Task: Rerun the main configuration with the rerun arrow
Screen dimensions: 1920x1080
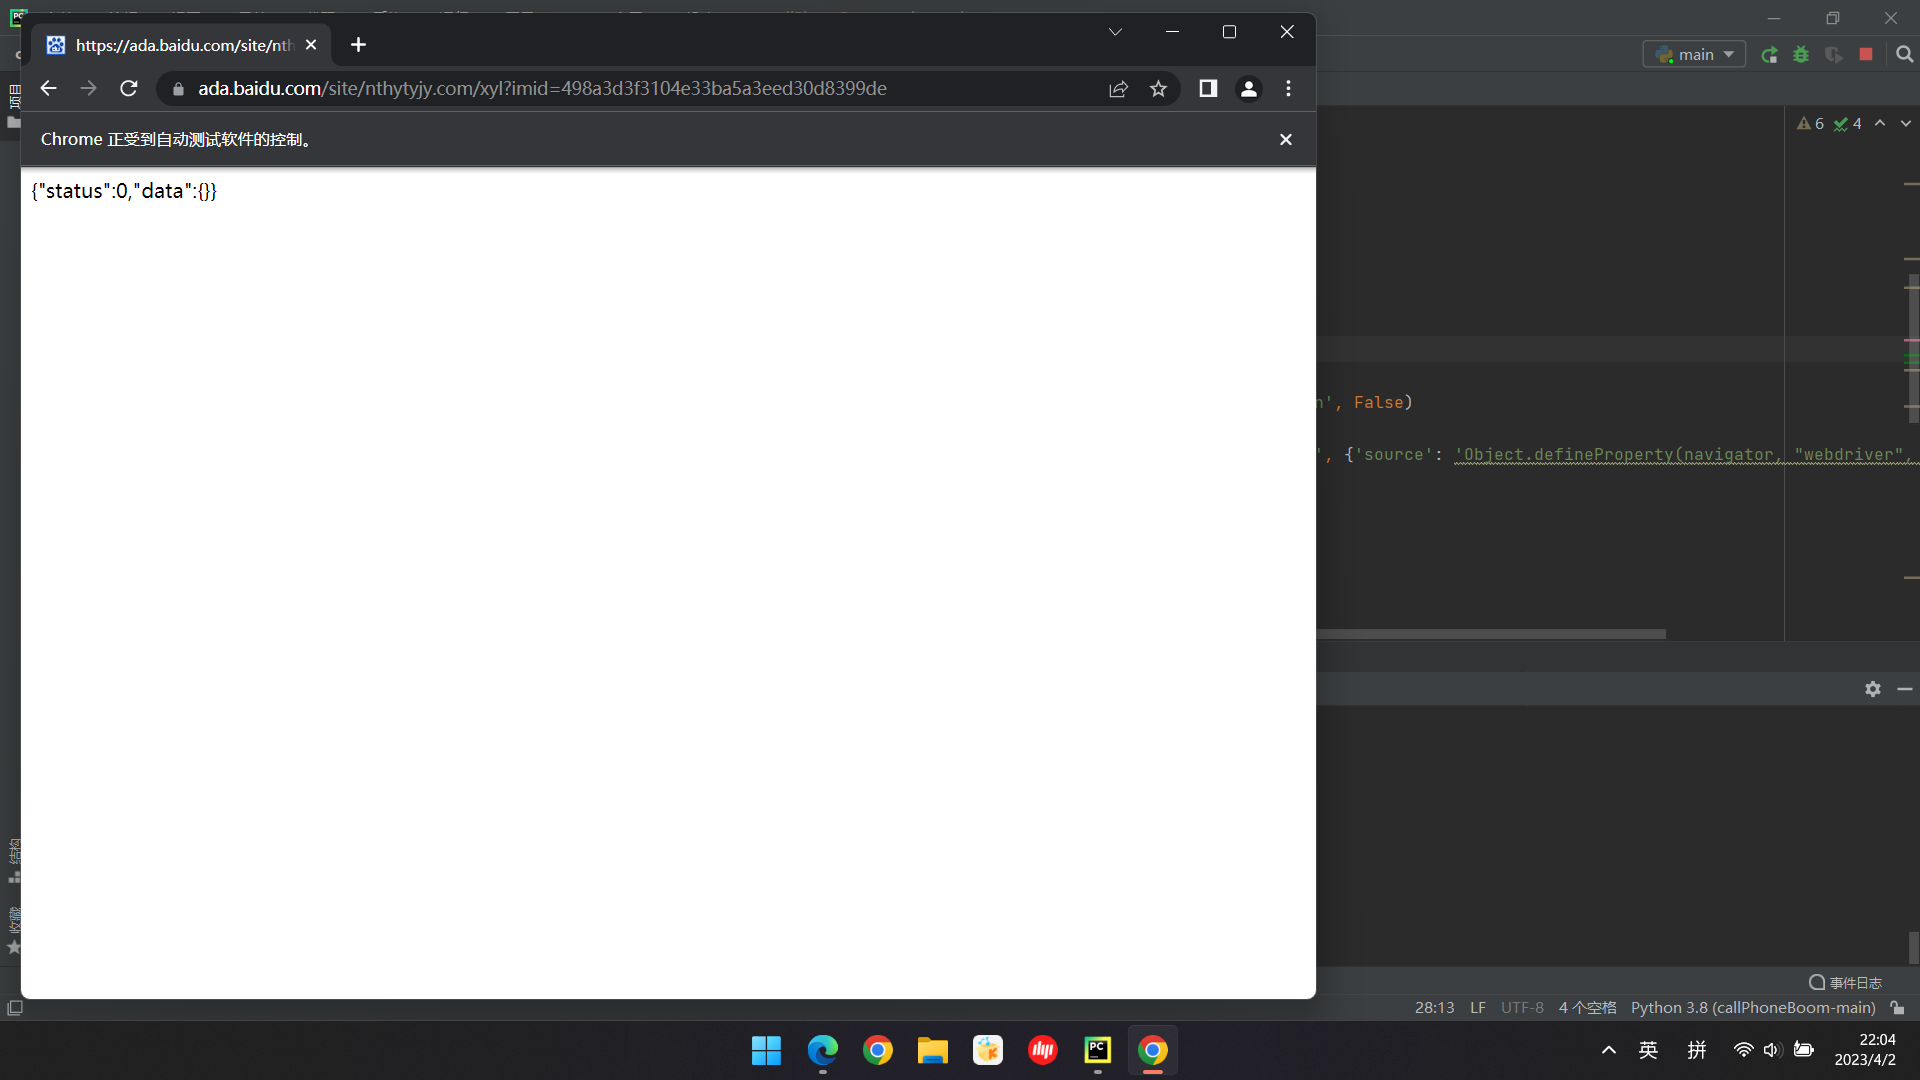Action: (1770, 54)
